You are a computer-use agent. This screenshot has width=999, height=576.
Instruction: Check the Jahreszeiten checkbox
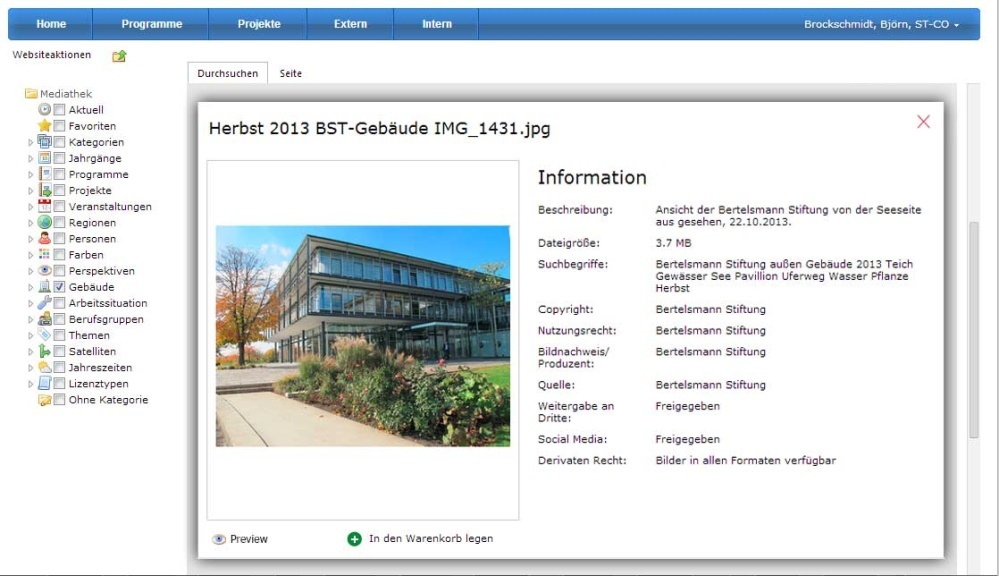[59, 367]
